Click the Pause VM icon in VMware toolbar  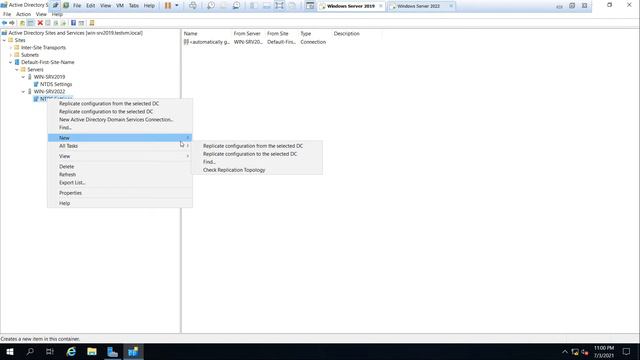coord(168,6)
